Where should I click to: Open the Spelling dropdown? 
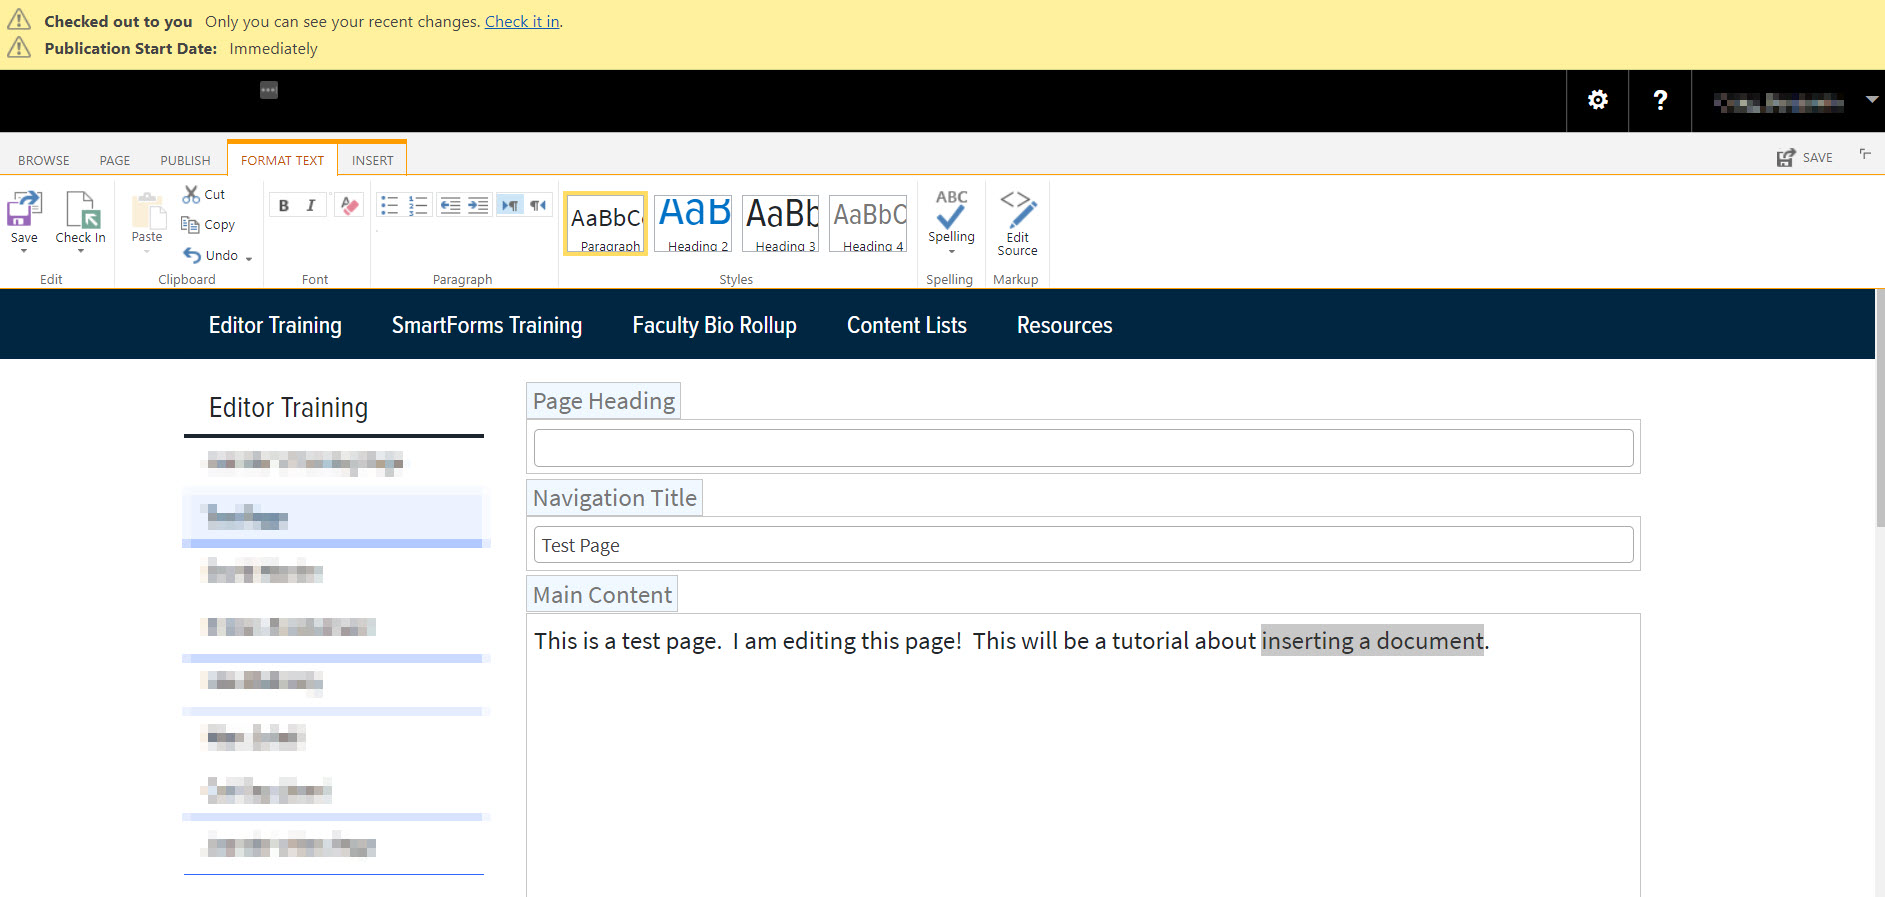pos(951,250)
